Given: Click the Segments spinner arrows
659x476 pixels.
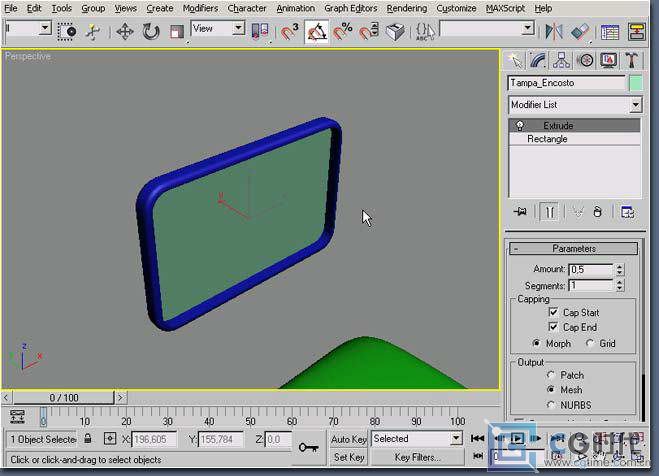Looking at the screenshot, I should (619, 286).
